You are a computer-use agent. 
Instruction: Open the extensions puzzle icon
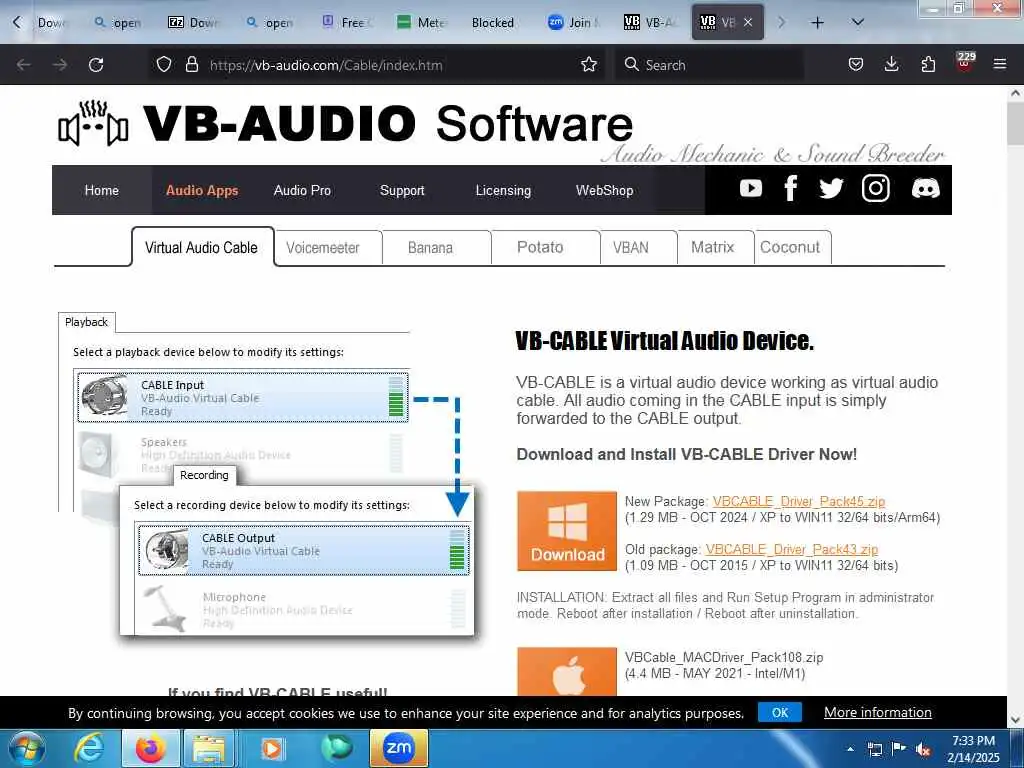928,65
